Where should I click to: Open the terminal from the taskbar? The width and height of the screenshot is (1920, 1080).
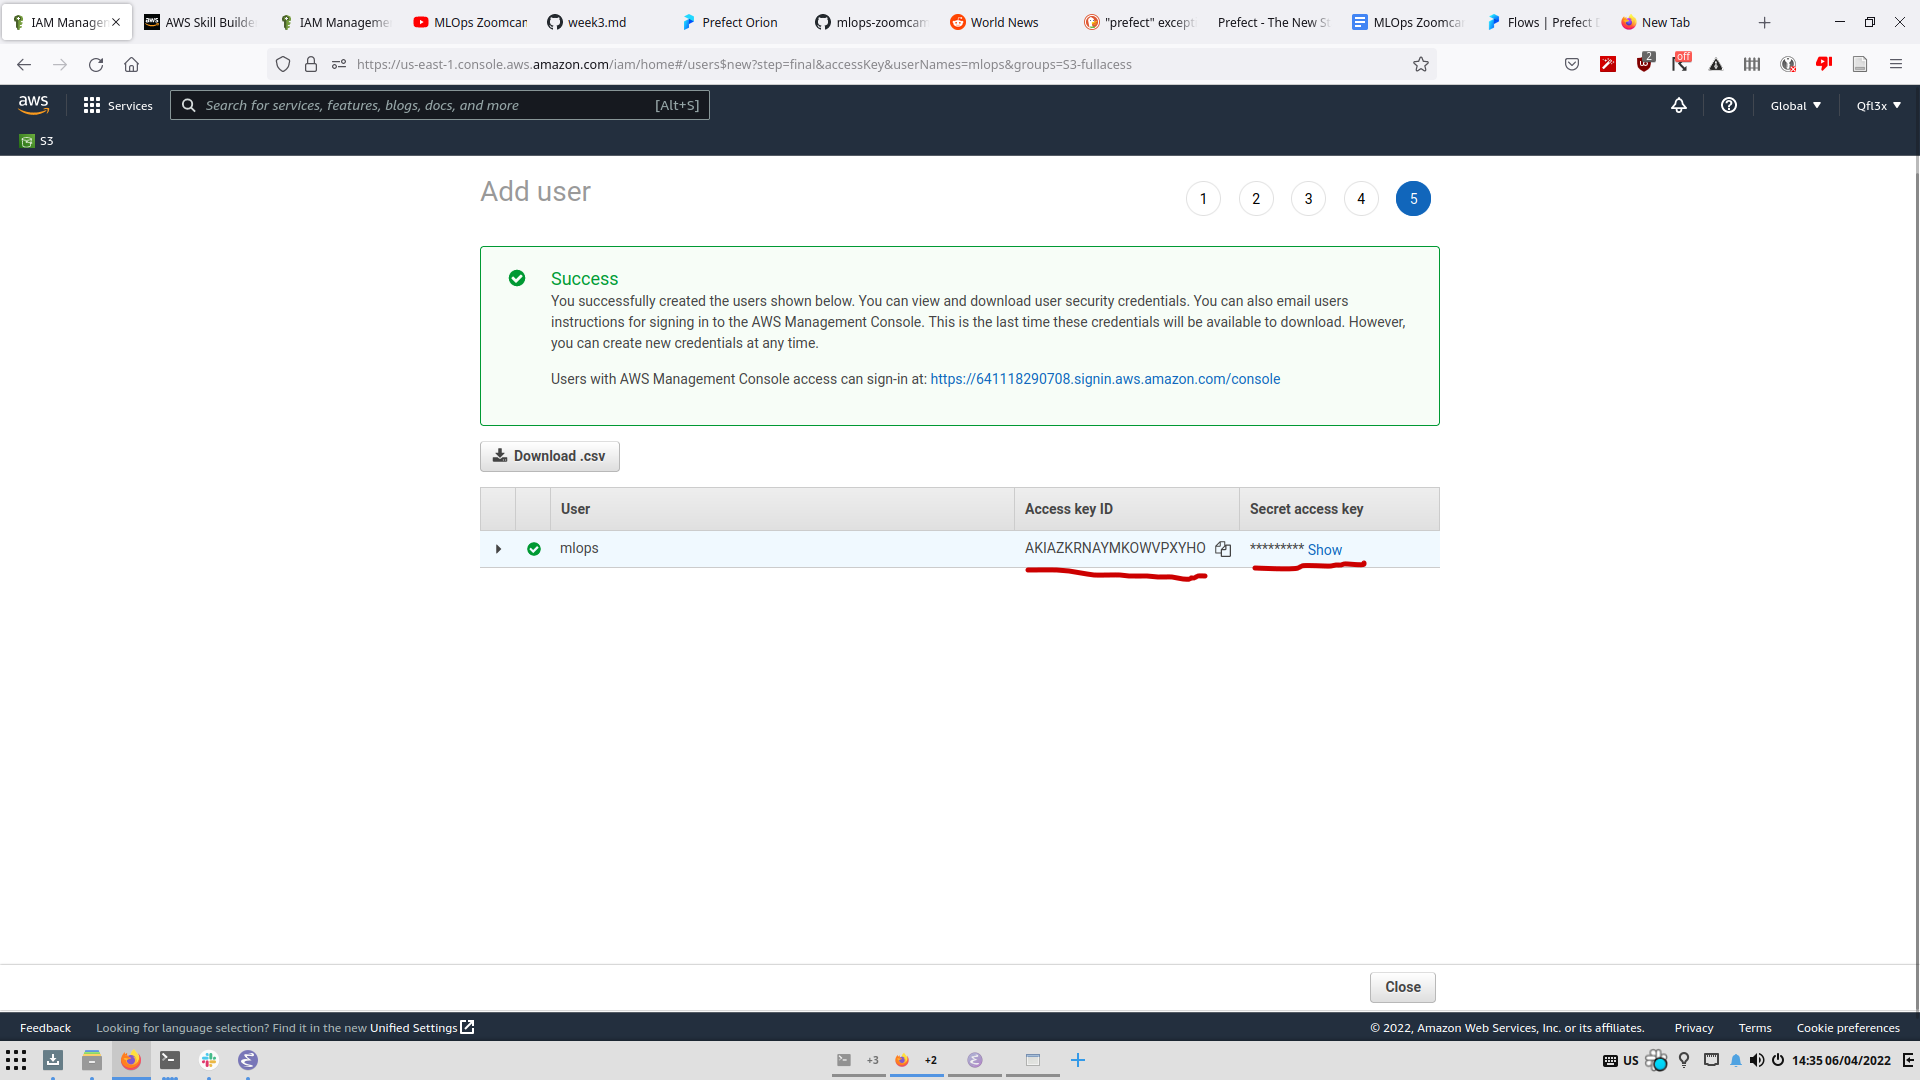[170, 1060]
